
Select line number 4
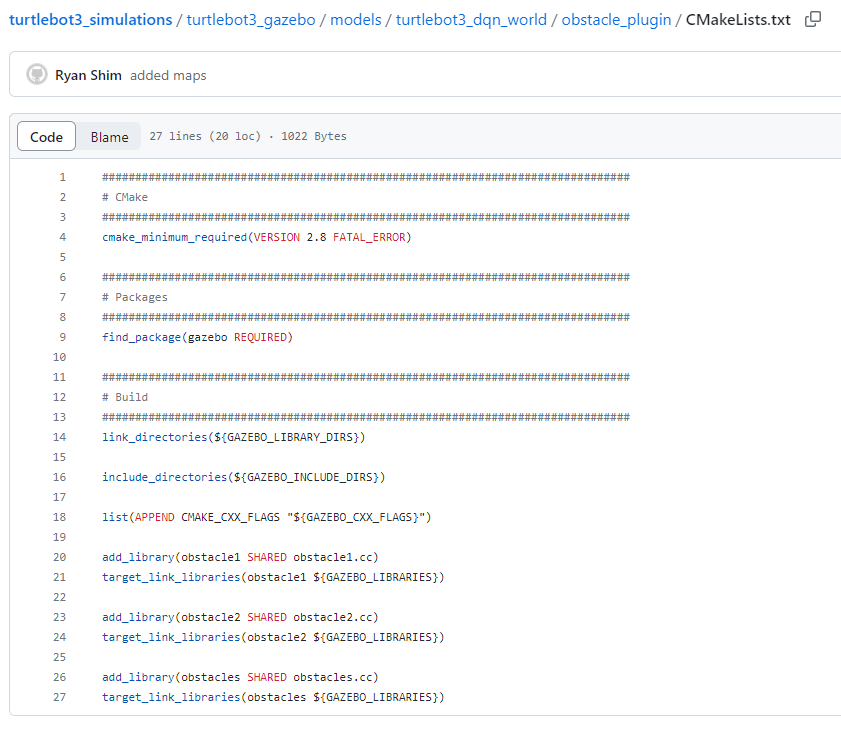click(63, 237)
